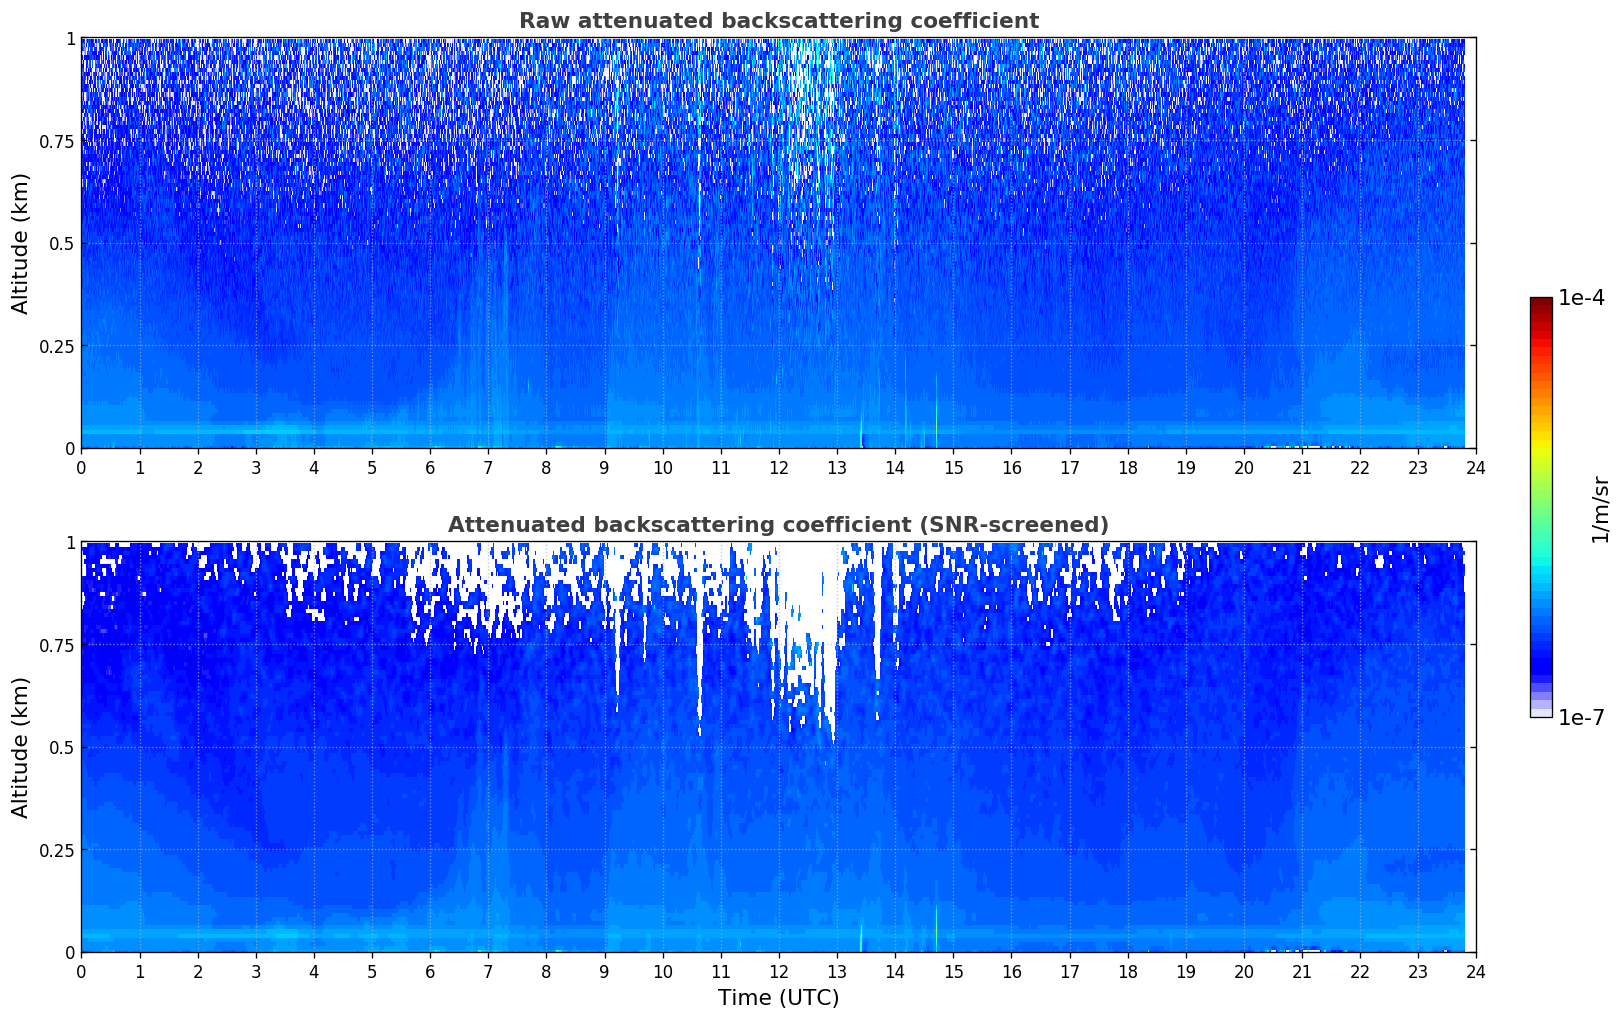The image size is (1621, 1020).
Task: Click the '12' time tick under the bottom plot
Action: click(778, 971)
